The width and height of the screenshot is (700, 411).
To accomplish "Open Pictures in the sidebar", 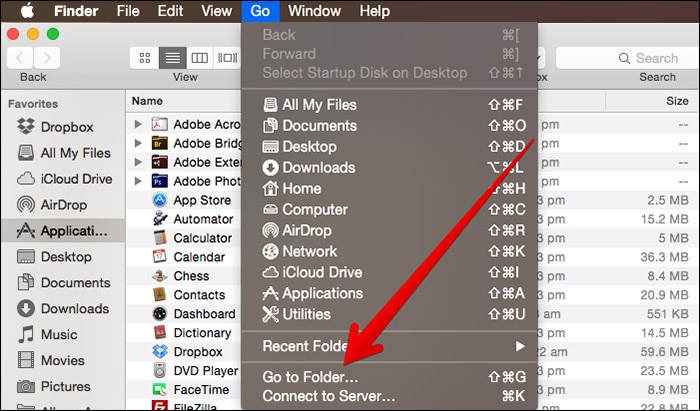I will [x=63, y=386].
